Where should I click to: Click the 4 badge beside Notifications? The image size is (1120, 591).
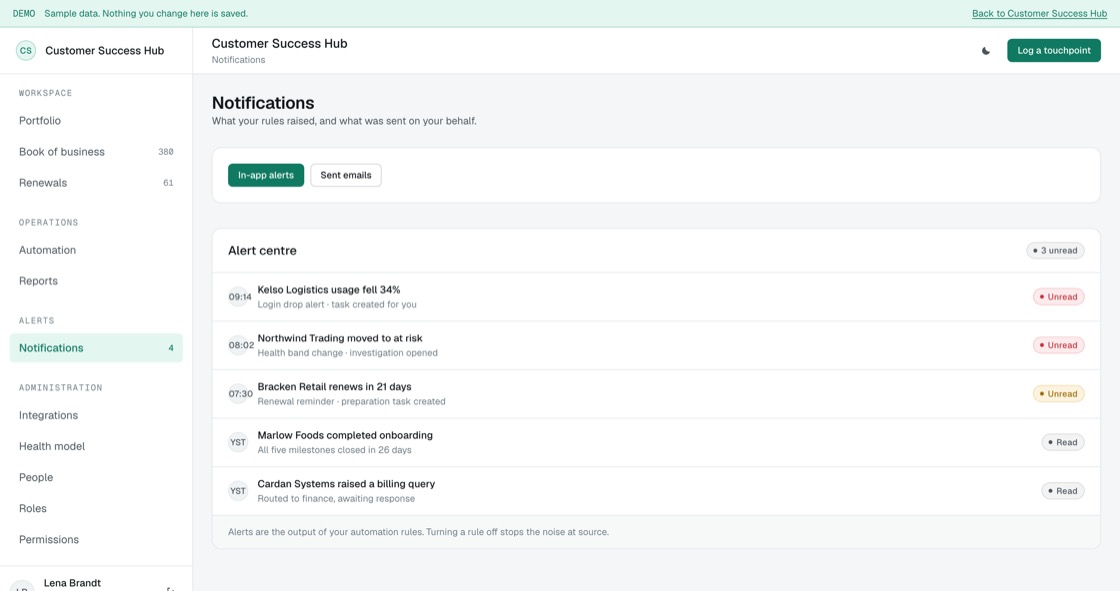171,348
